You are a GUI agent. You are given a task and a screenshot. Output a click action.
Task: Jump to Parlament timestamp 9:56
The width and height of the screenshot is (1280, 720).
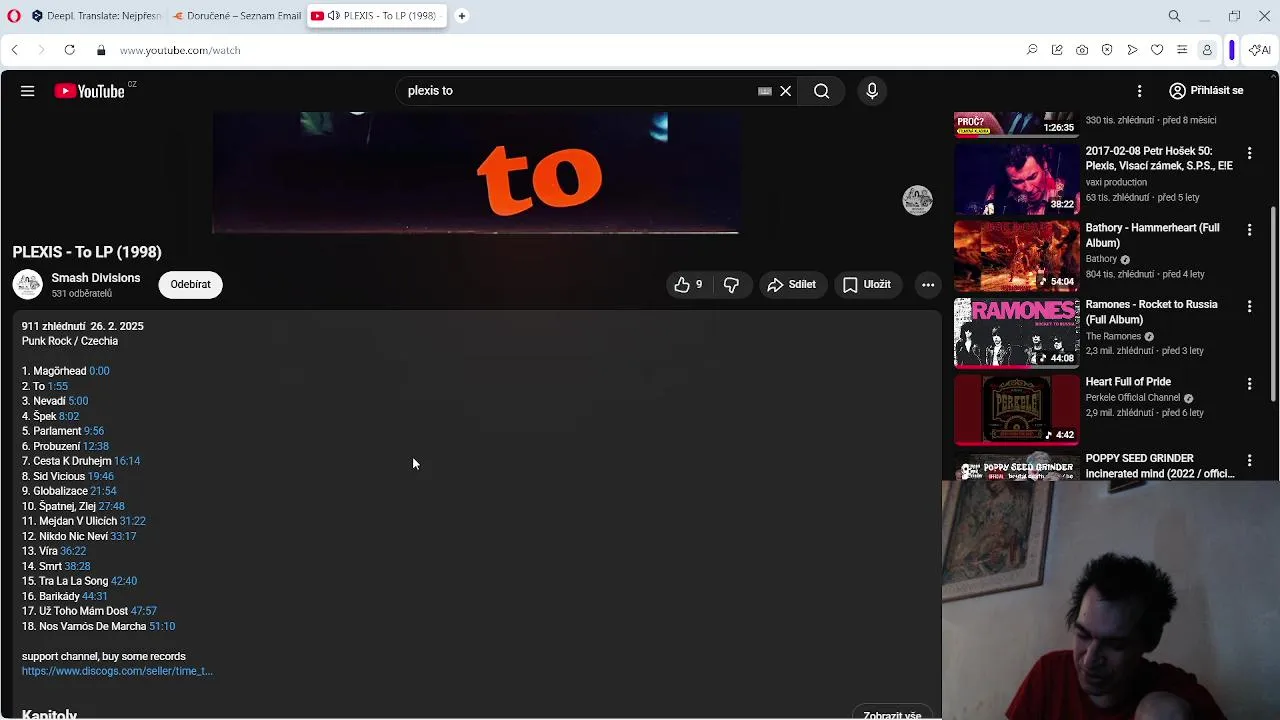94,431
